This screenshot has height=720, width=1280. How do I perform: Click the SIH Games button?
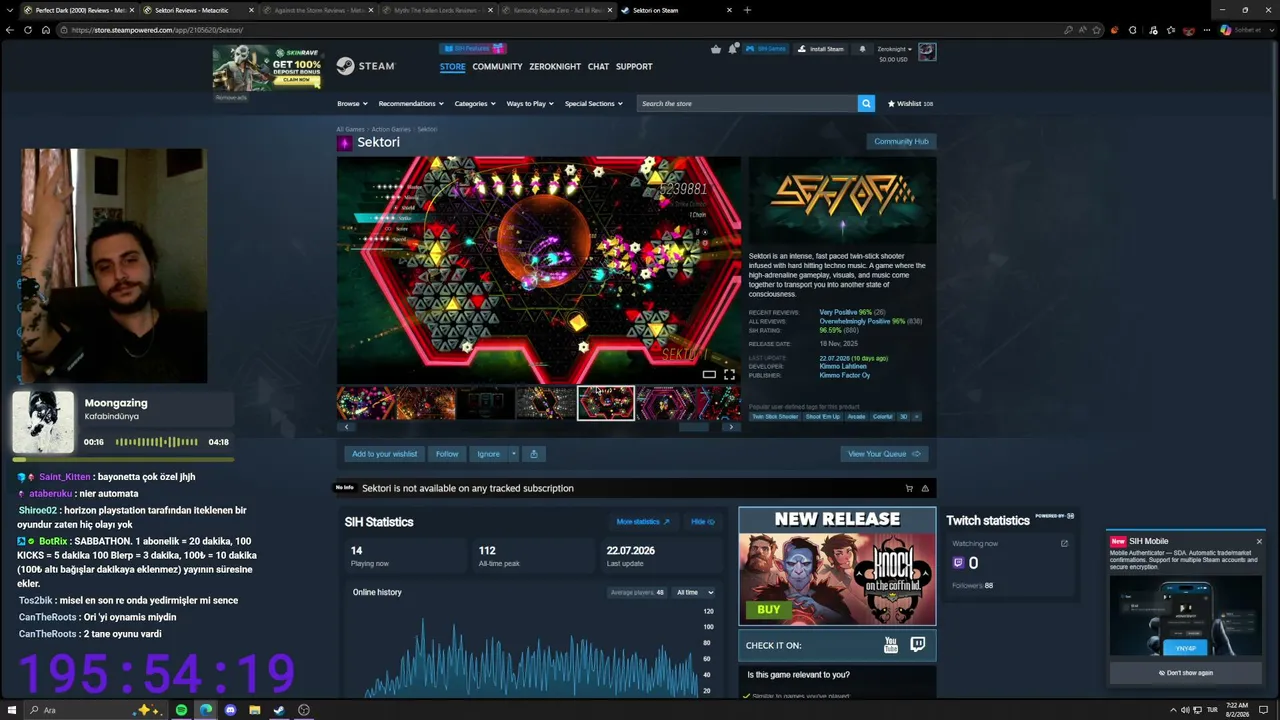(766, 49)
